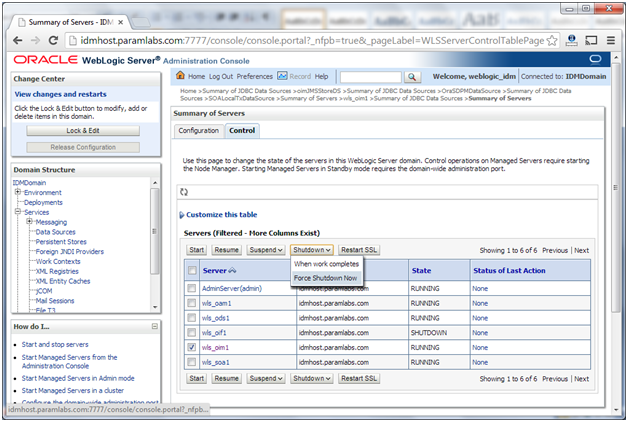Open the Chrome hamburger menu
Image resolution: width=628 pixels, height=422 pixels.
click(610, 40)
